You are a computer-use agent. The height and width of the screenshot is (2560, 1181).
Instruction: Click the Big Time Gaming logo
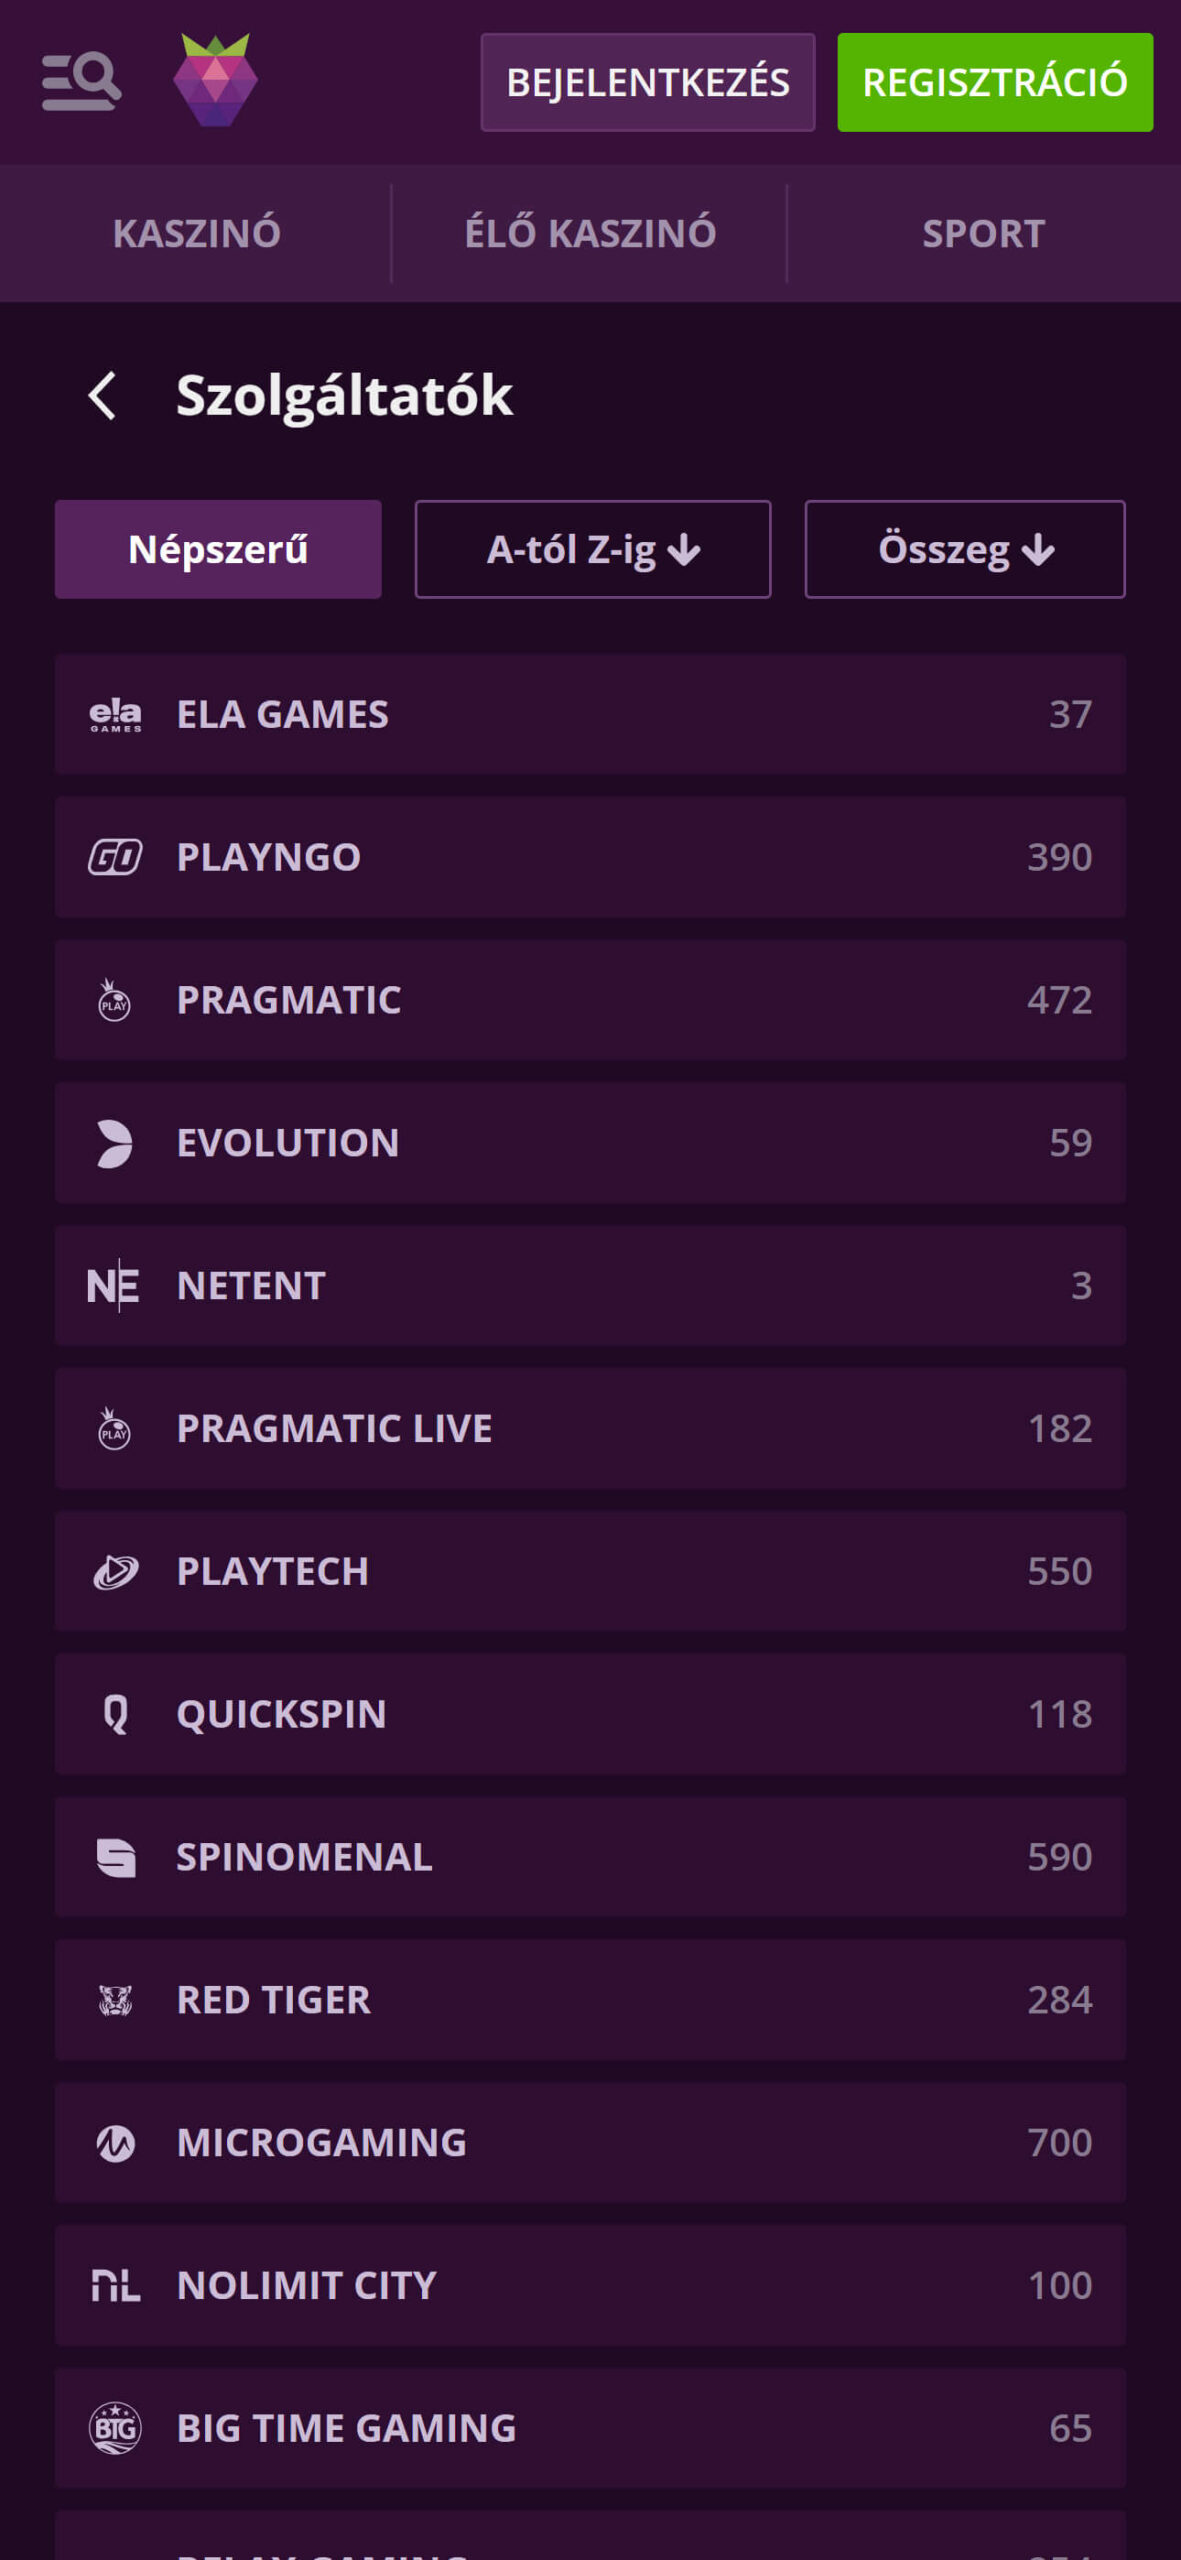115,2428
